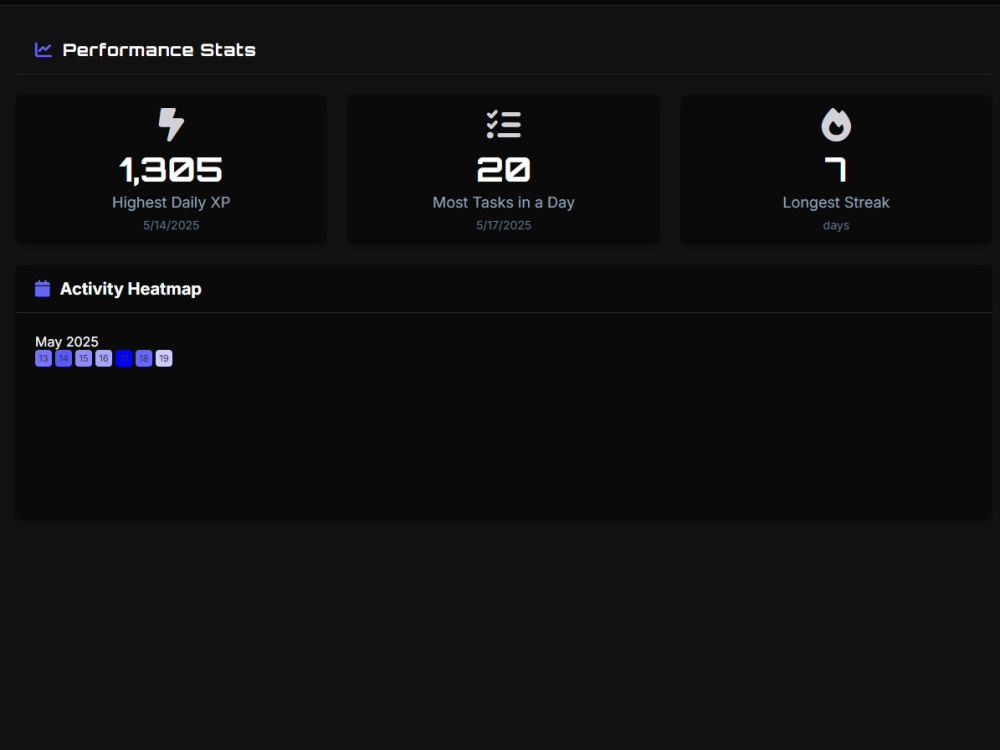This screenshot has height=750, width=1000.
Task: Click the task checklist icon
Action: (x=503, y=124)
